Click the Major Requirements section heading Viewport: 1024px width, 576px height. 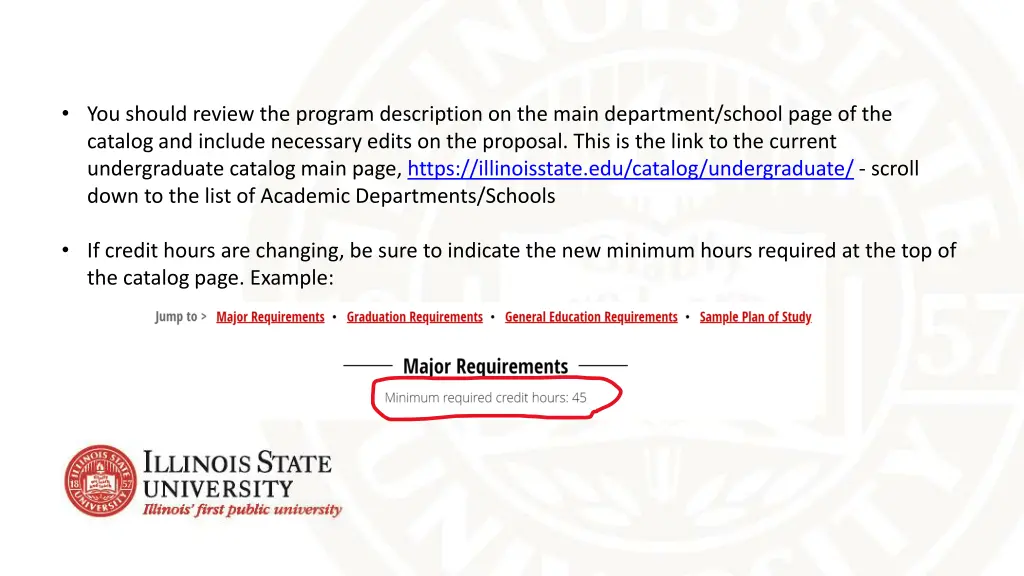point(486,366)
